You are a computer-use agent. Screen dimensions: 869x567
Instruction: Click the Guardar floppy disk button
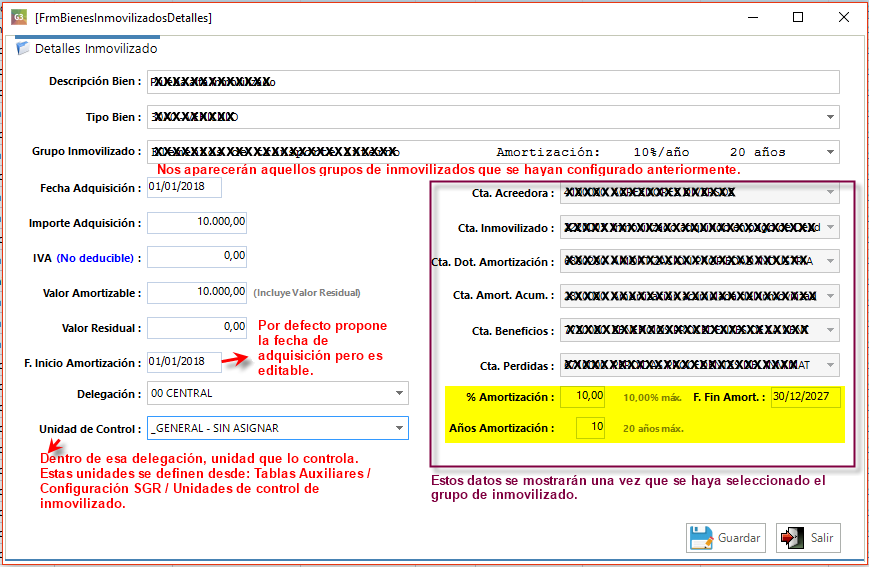click(726, 537)
